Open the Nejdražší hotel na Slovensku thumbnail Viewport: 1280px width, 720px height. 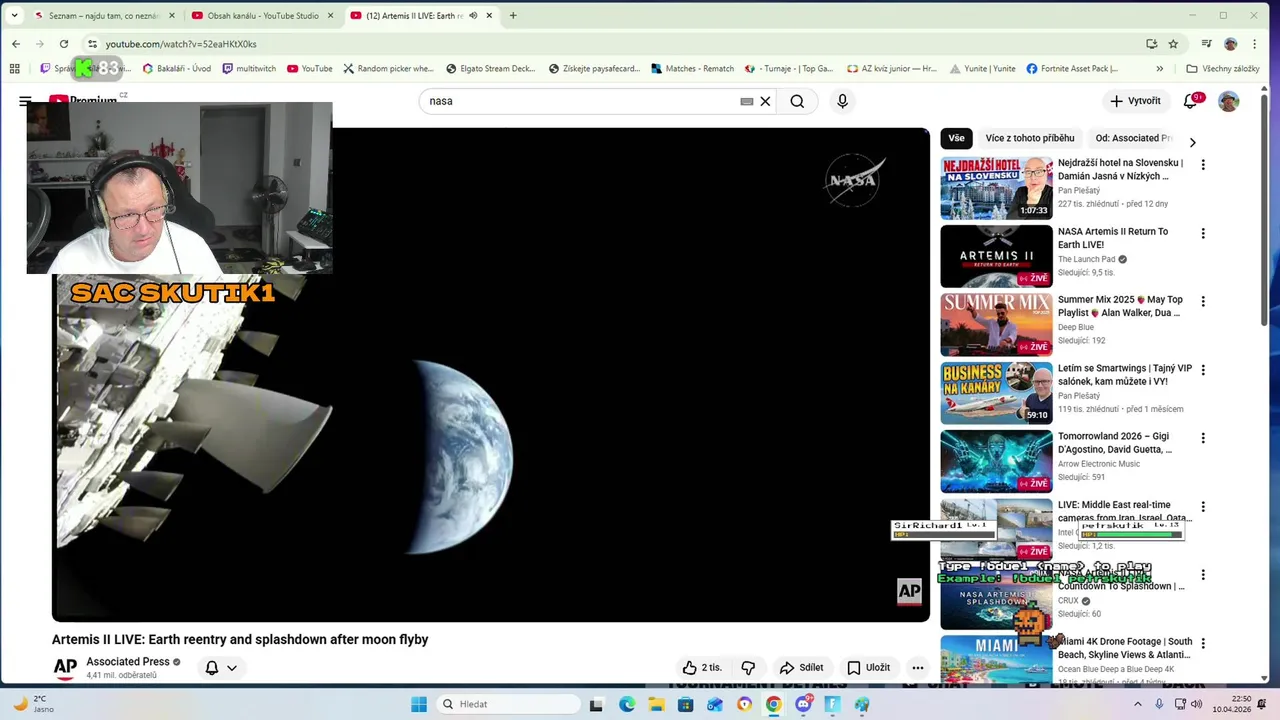(996, 188)
